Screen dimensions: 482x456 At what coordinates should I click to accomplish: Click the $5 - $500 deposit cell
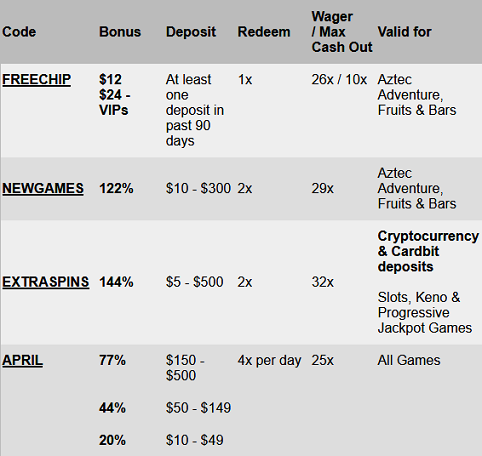click(x=195, y=282)
